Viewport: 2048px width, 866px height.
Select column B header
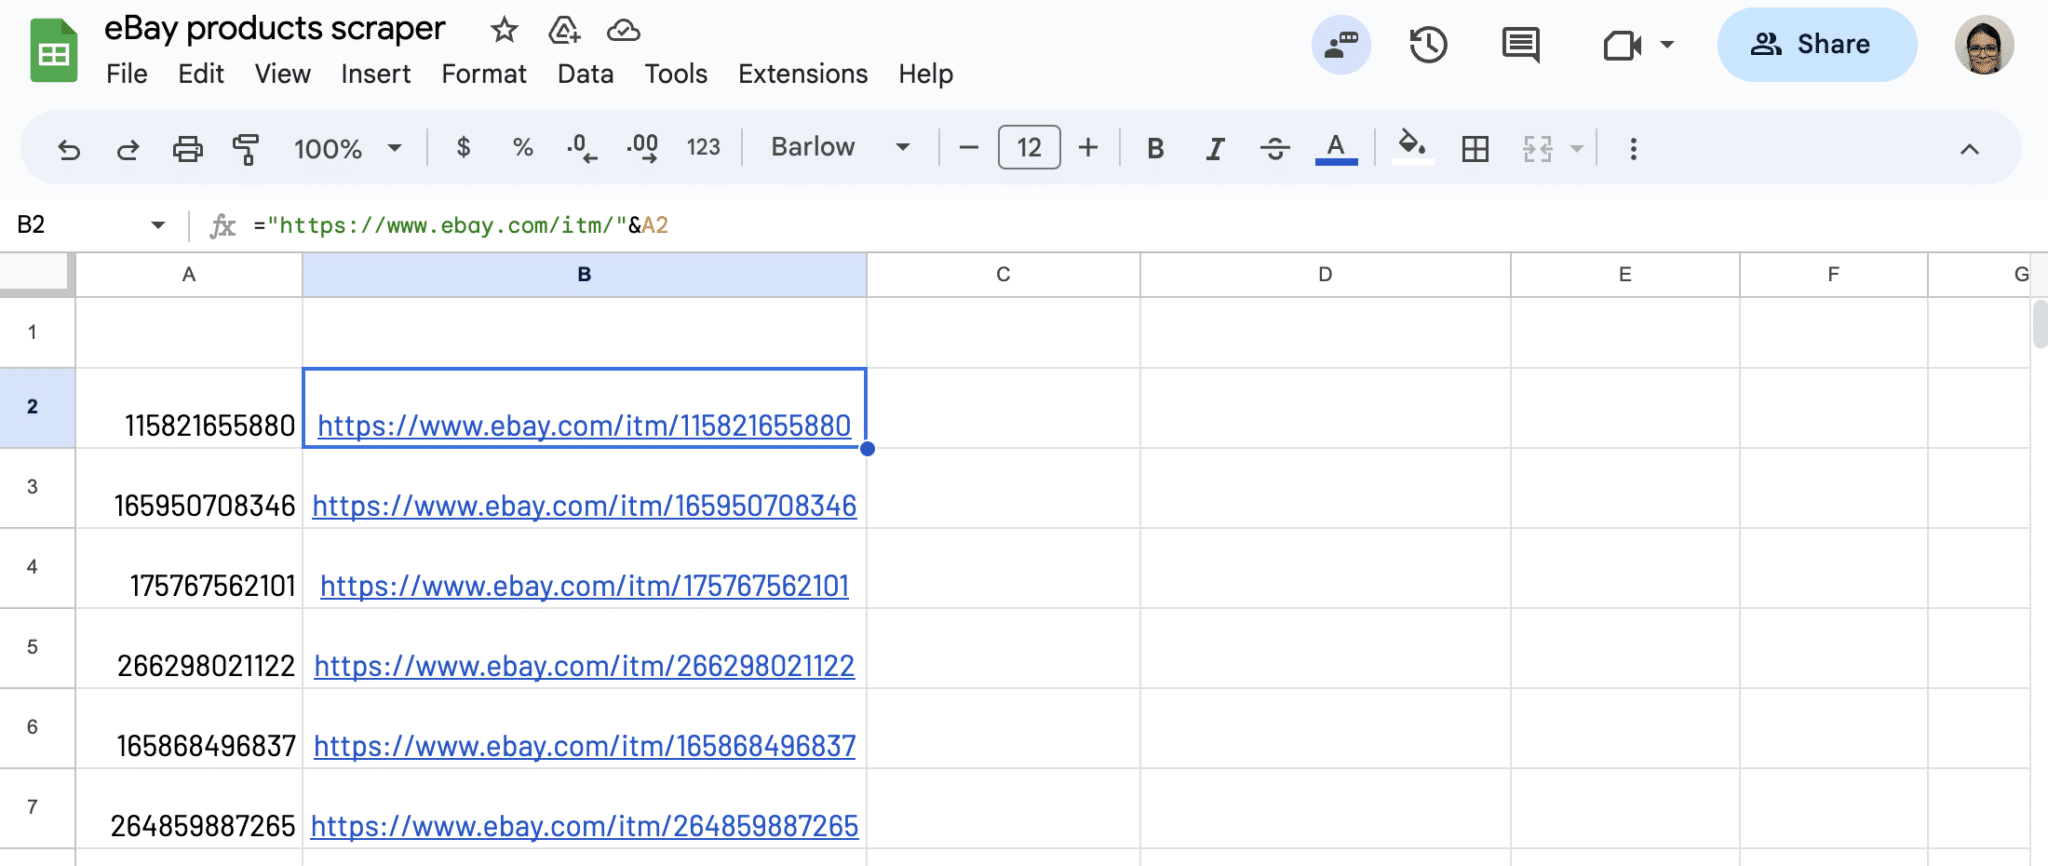(584, 274)
